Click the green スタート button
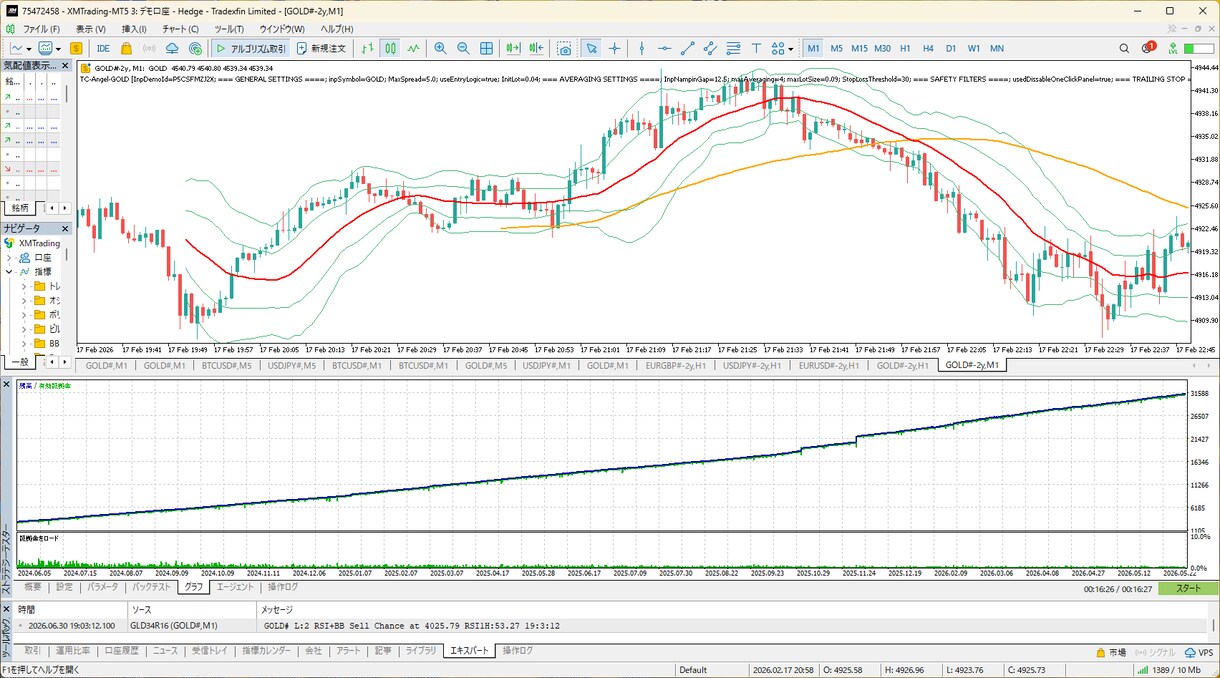This screenshot has width=1220, height=678. pos(1189,588)
